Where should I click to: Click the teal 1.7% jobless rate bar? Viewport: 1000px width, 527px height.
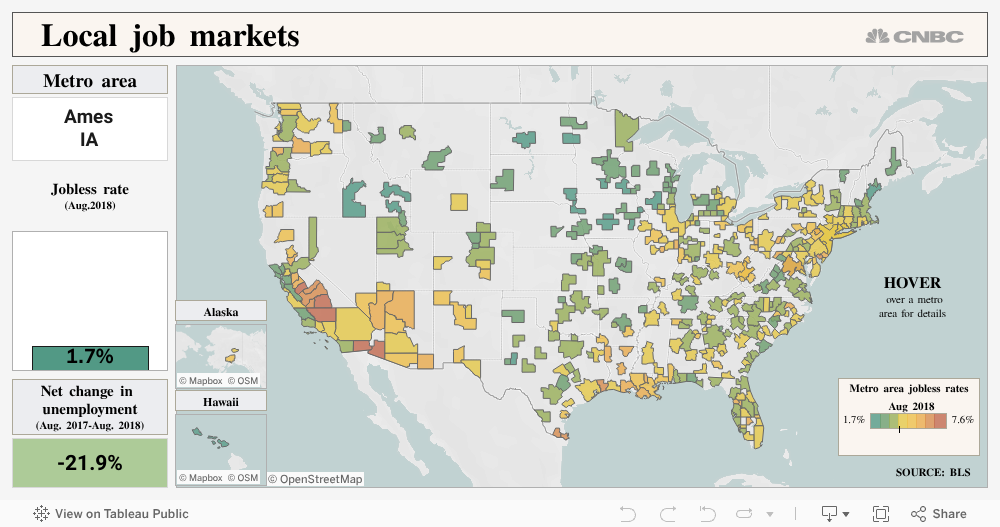click(x=90, y=358)
